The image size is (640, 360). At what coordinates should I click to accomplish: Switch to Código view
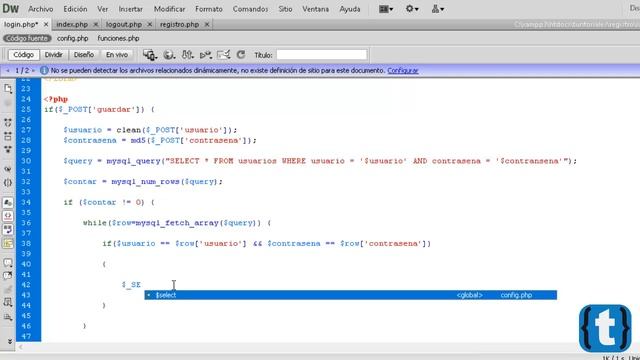point(24,55)
